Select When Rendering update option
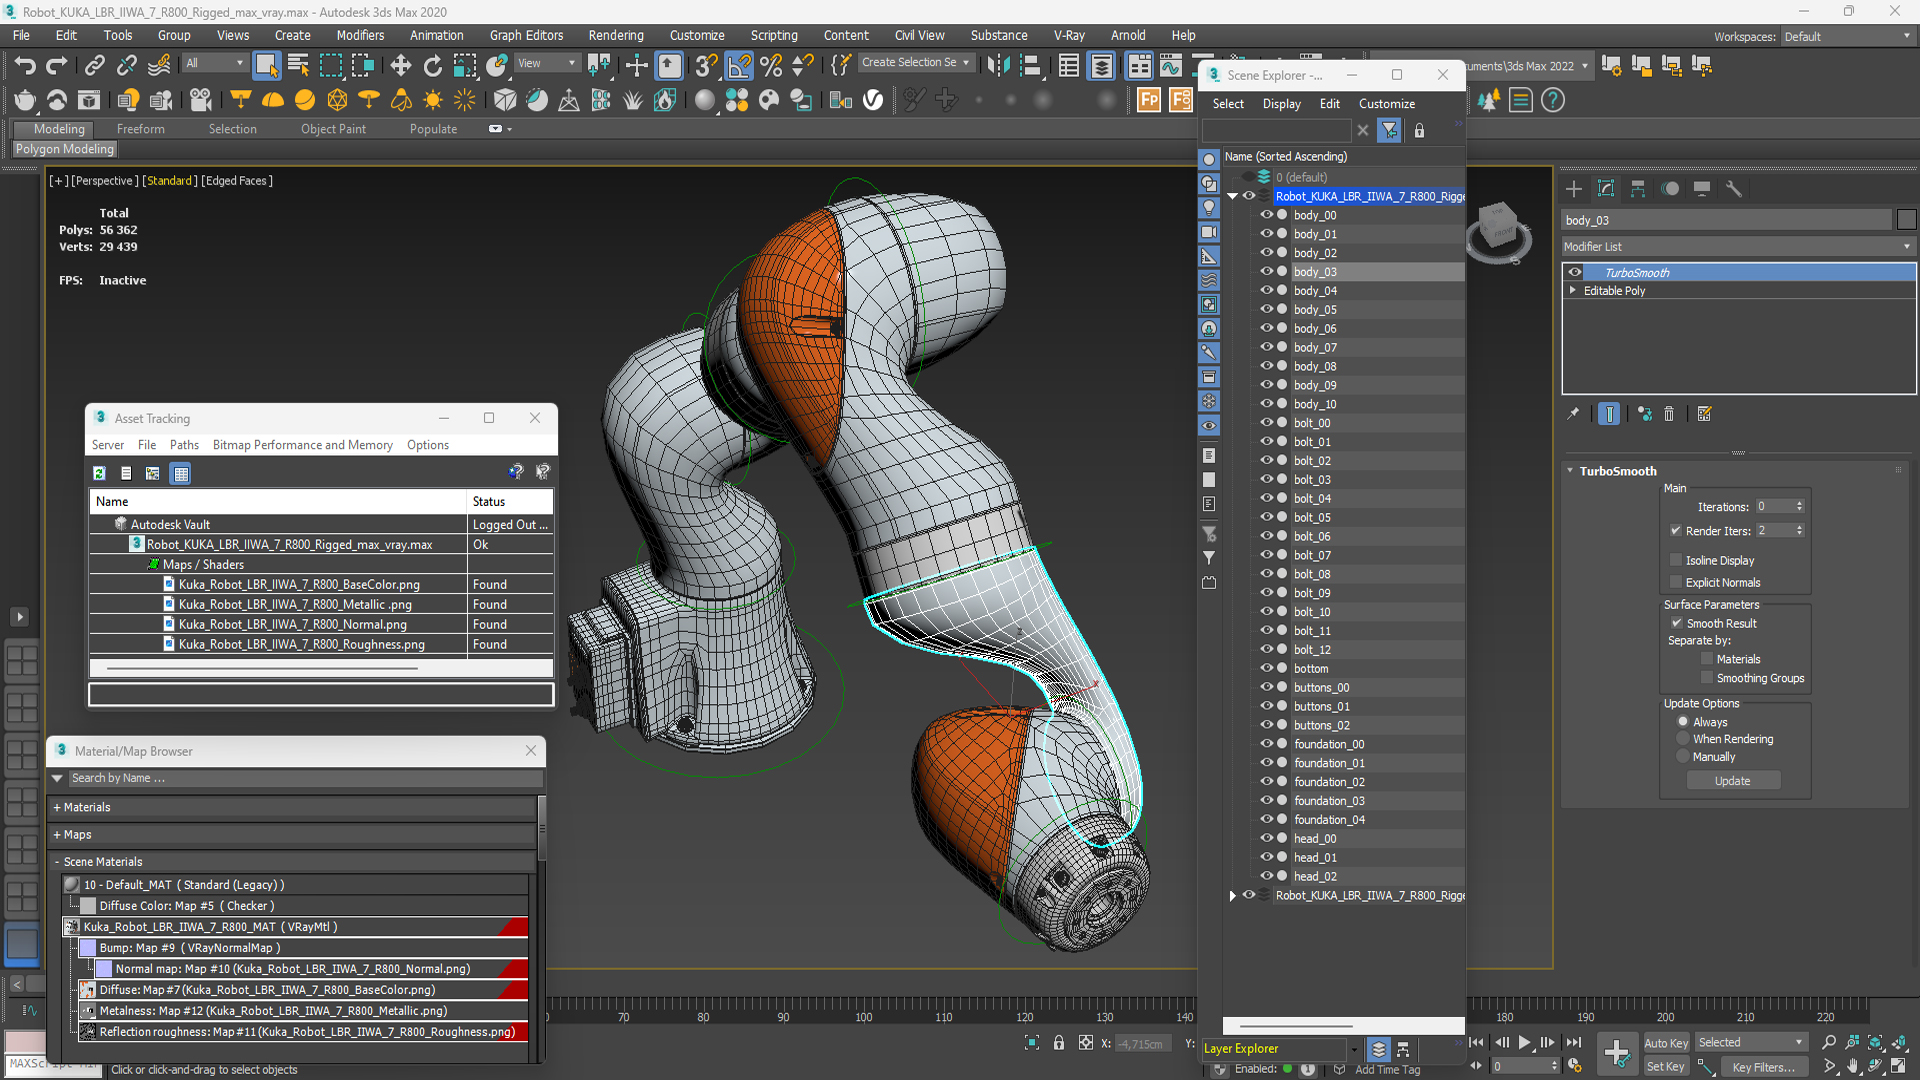Viewport: 1920px width, 1080px height. coord(1683,739)
